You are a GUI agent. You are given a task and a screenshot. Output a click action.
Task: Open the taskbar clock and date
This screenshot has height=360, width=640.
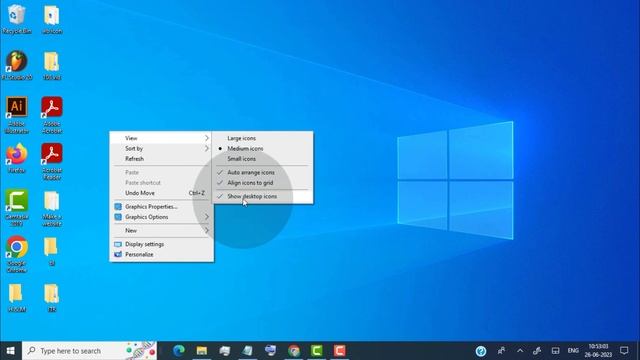(x=598, y=351)
